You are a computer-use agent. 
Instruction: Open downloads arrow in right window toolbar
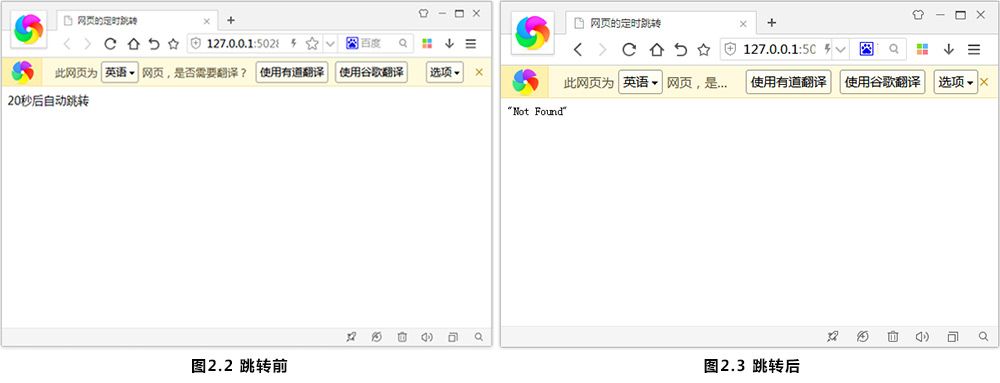tap(948, 49)
